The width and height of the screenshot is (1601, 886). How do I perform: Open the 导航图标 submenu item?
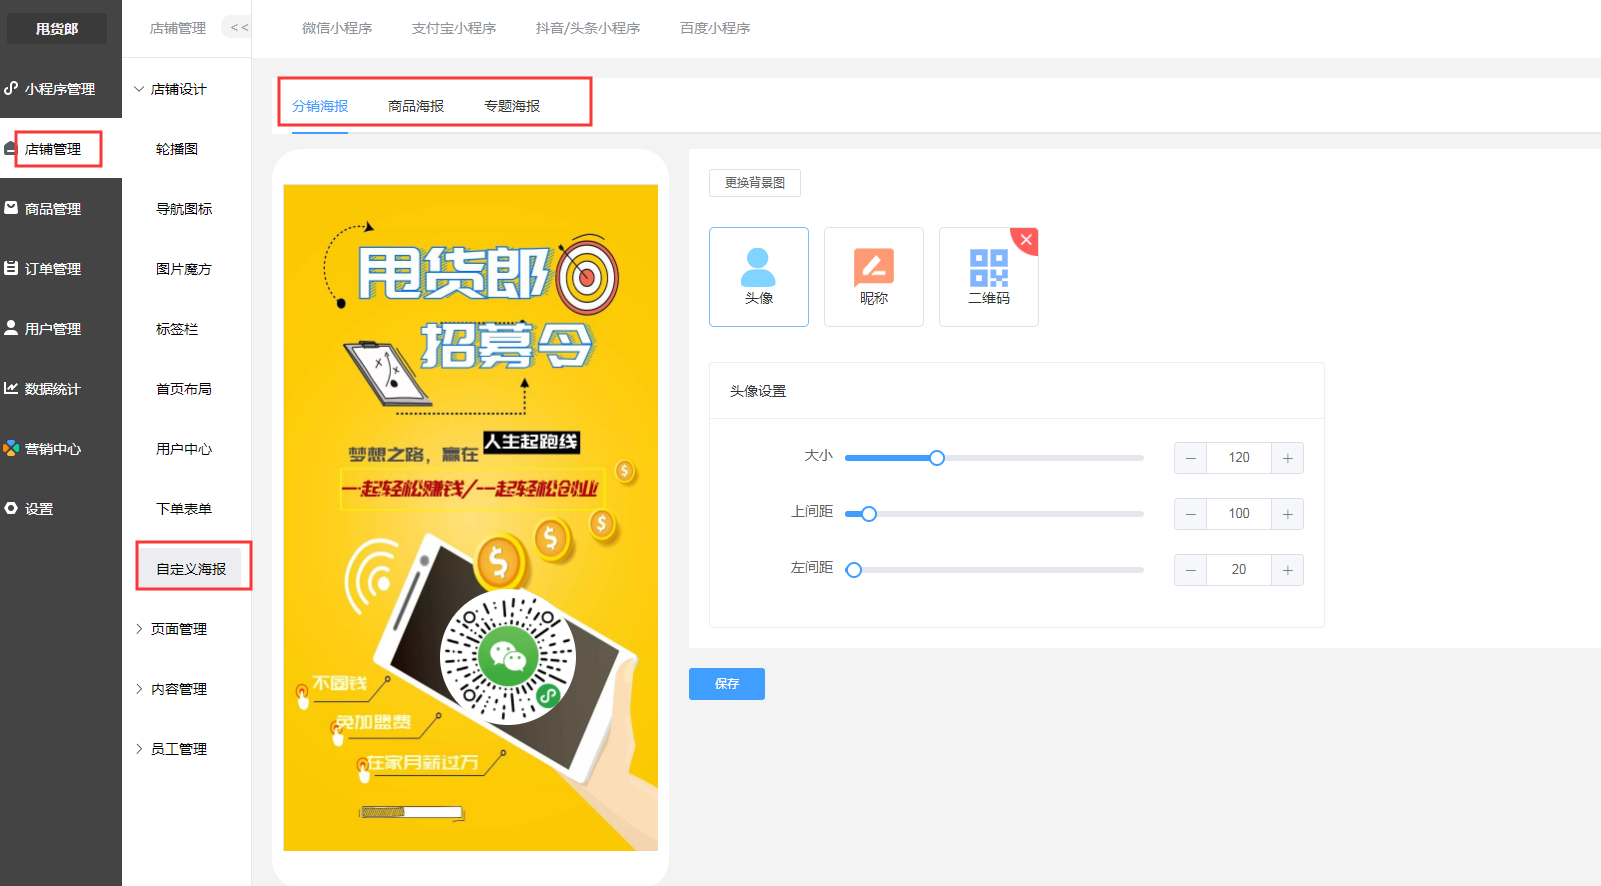point(184,209)
